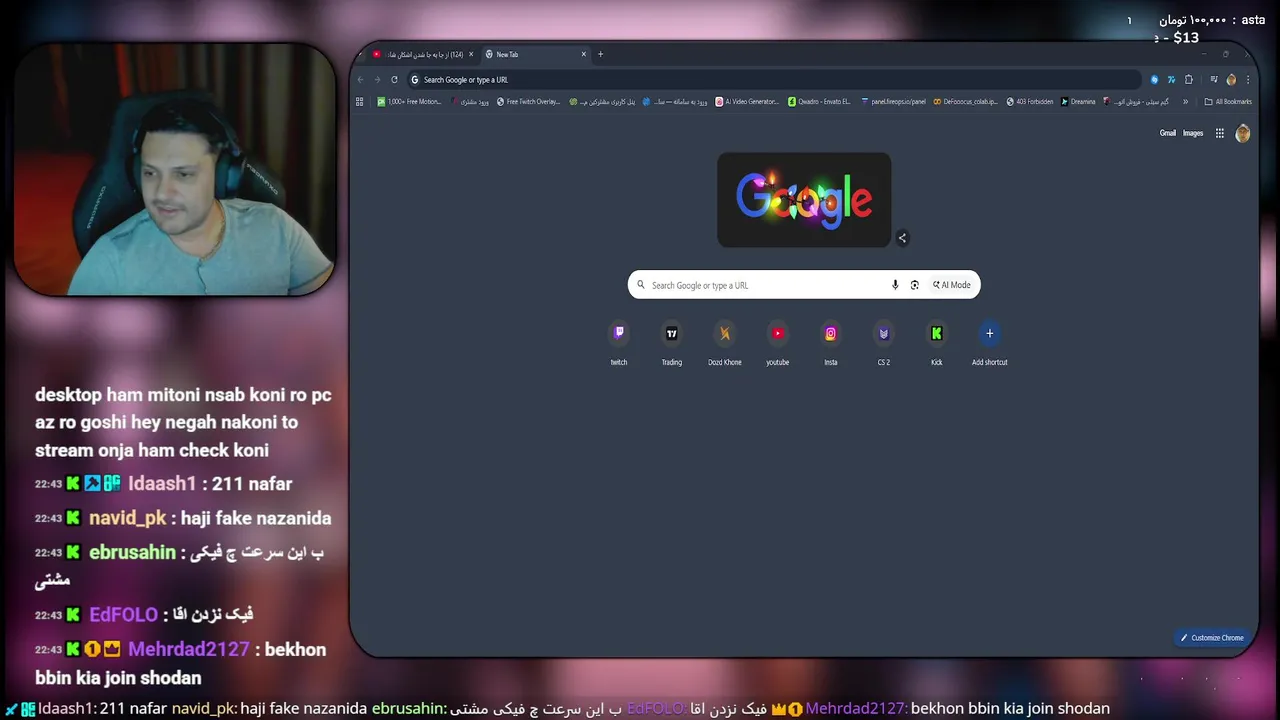Open the media control icon in toolbar
This screenshot has height=720, width=1280.
coord(1214,80)
